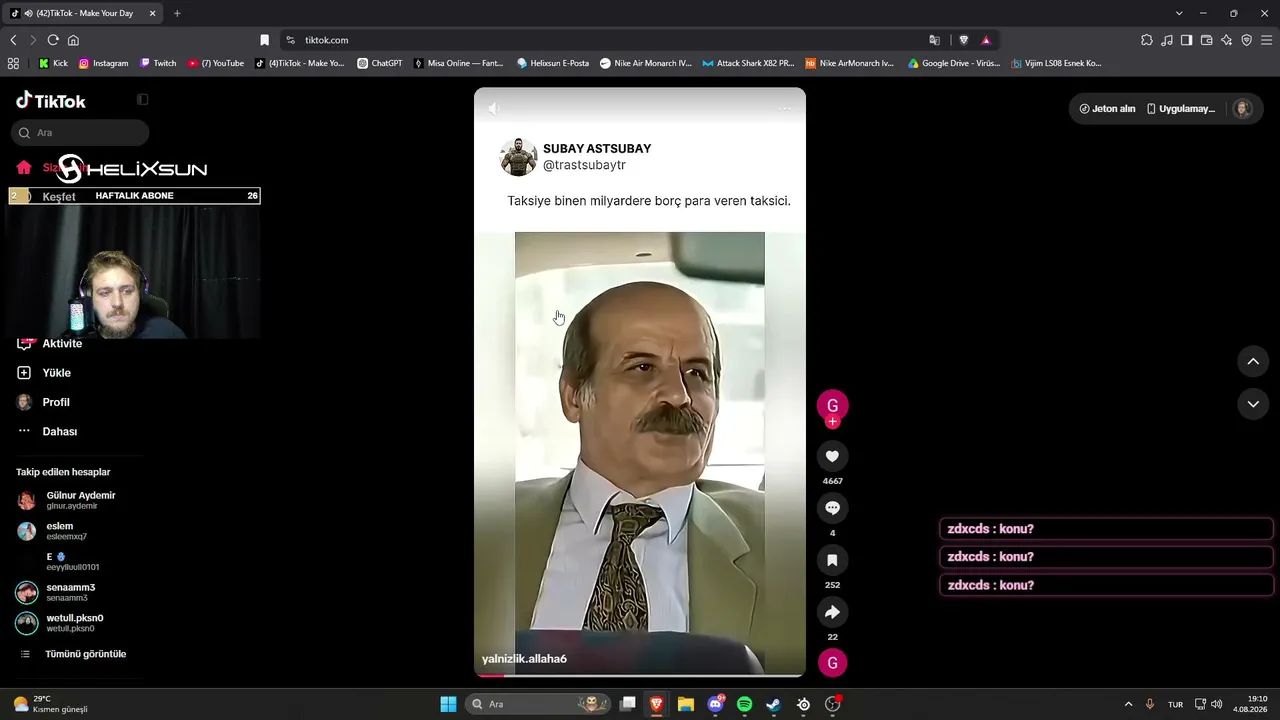Open the YouTube bookmark
The width and height of the screenshot is (1280, 720).
coord(216,63)
